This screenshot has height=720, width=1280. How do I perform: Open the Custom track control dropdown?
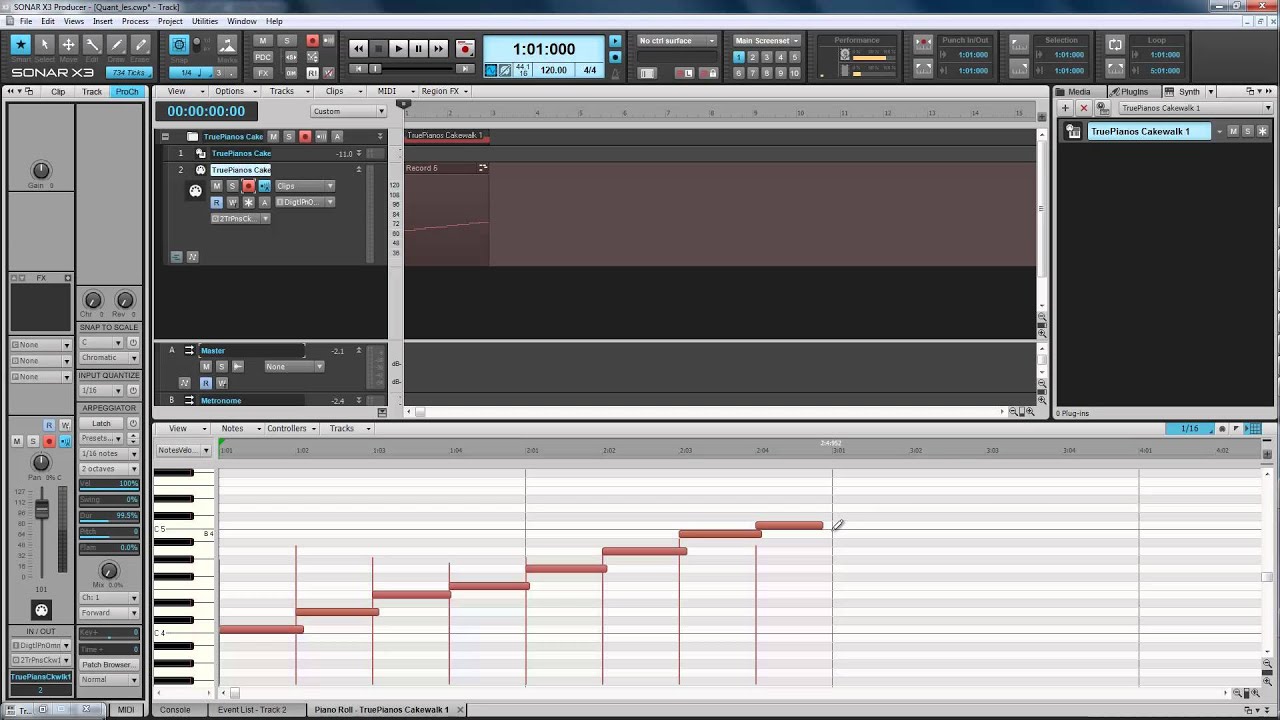coord(348,111)
